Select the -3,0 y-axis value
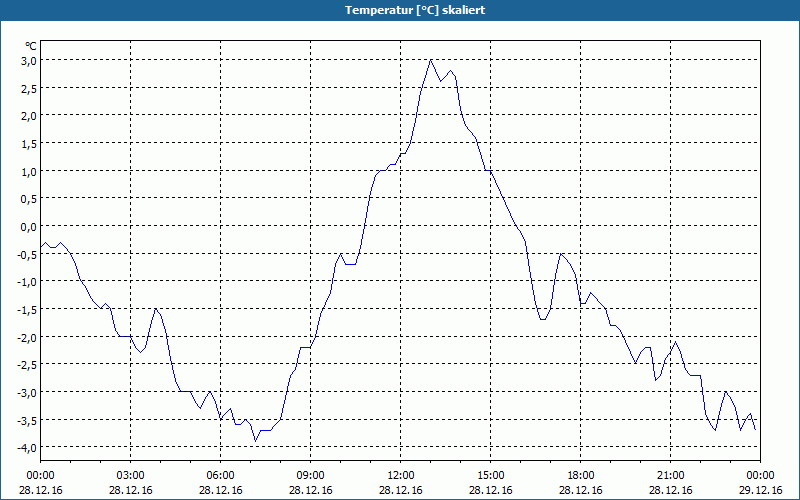Screen dimensions: 800x500 coord(27,392)
